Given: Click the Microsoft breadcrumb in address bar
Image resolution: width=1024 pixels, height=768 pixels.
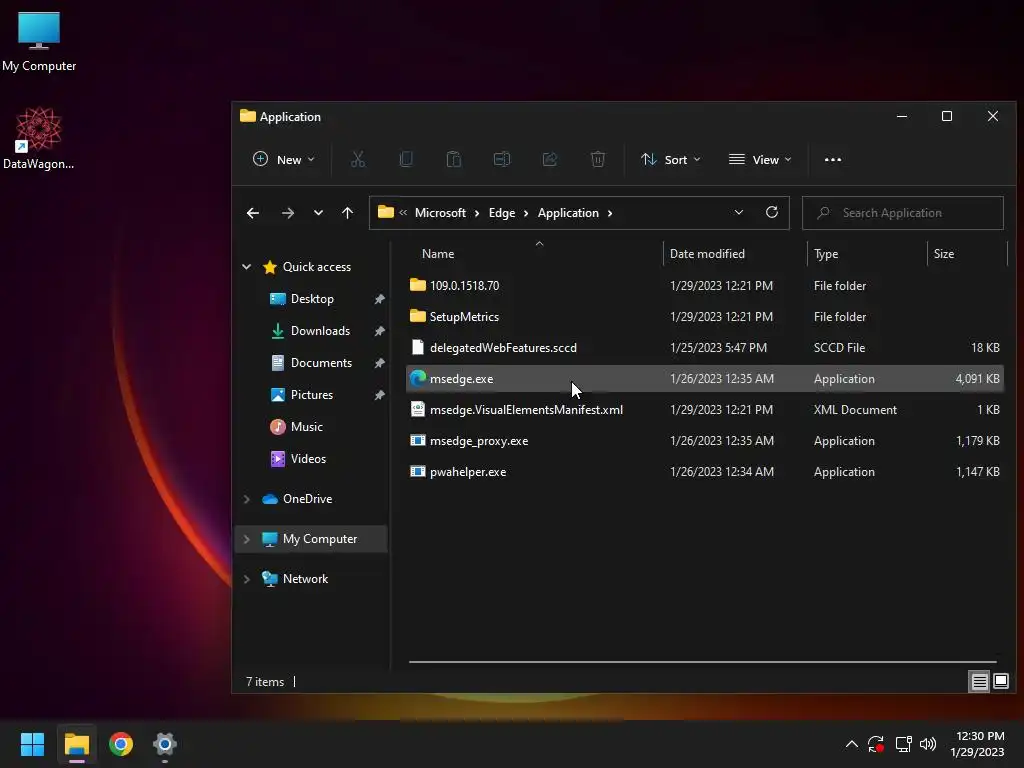Looking at the screenshot, I should tap(440, 213).
